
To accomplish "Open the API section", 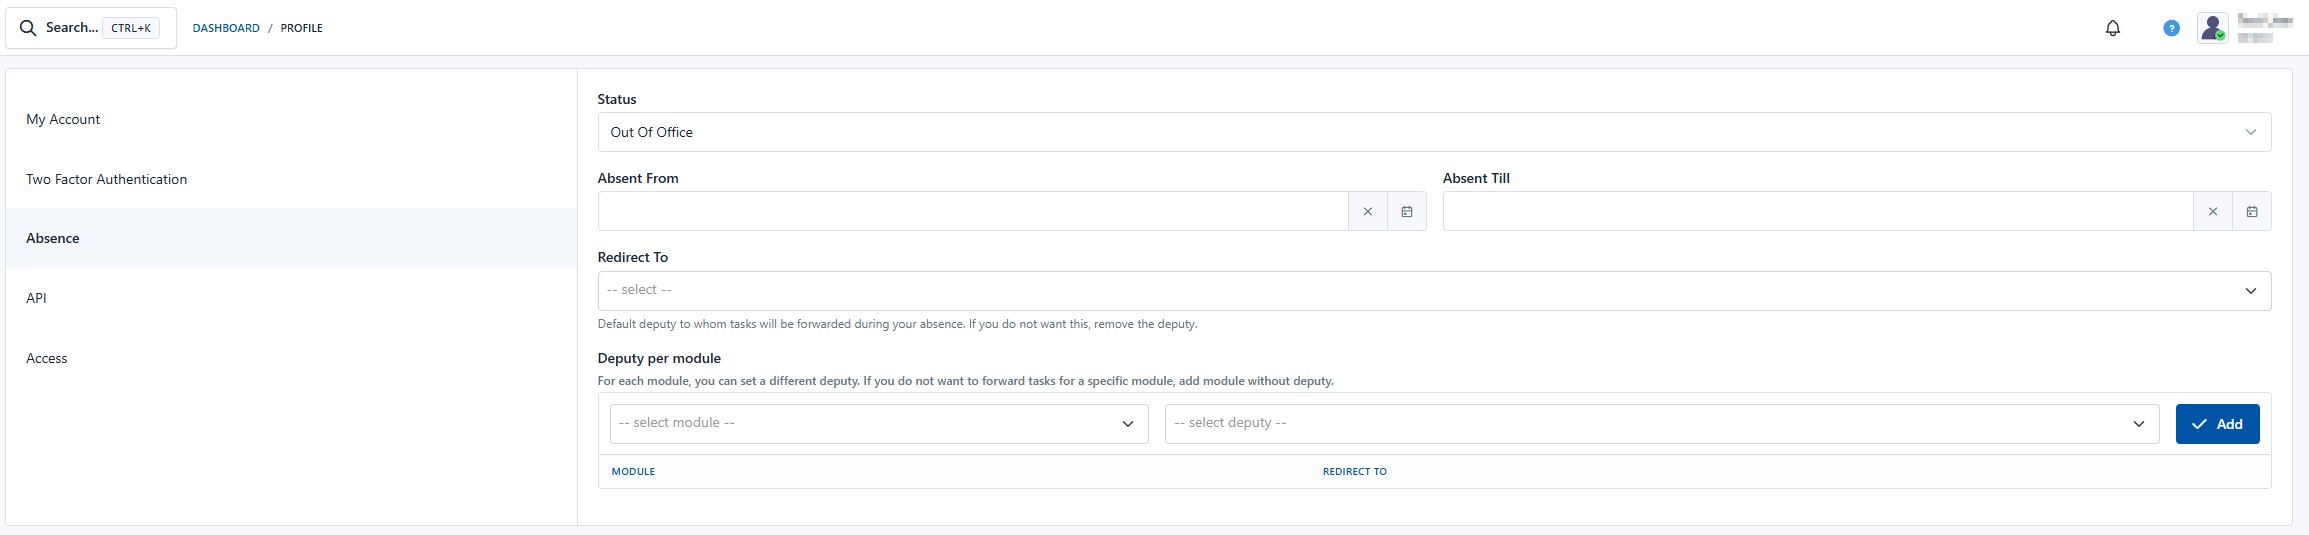I will (x=291, y=298).
